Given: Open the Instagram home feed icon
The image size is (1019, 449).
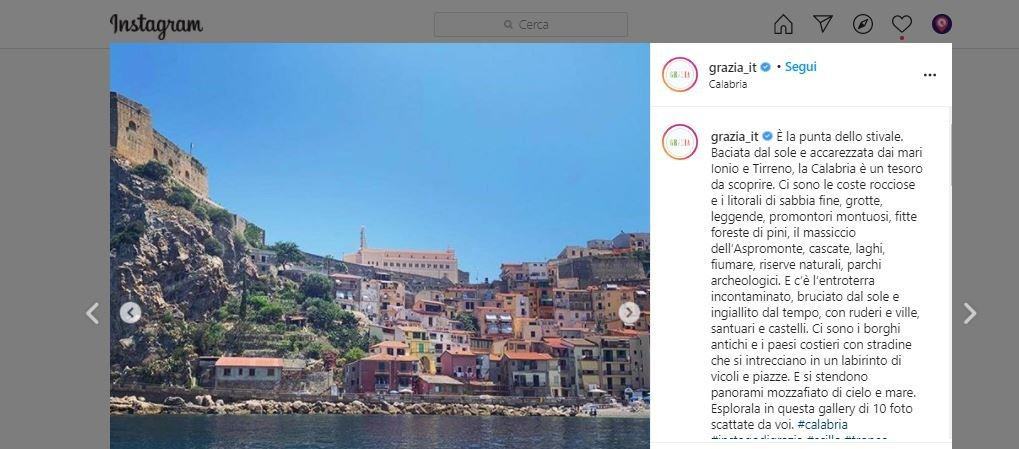Looking at the screenshot, I should tap(783, 25).
